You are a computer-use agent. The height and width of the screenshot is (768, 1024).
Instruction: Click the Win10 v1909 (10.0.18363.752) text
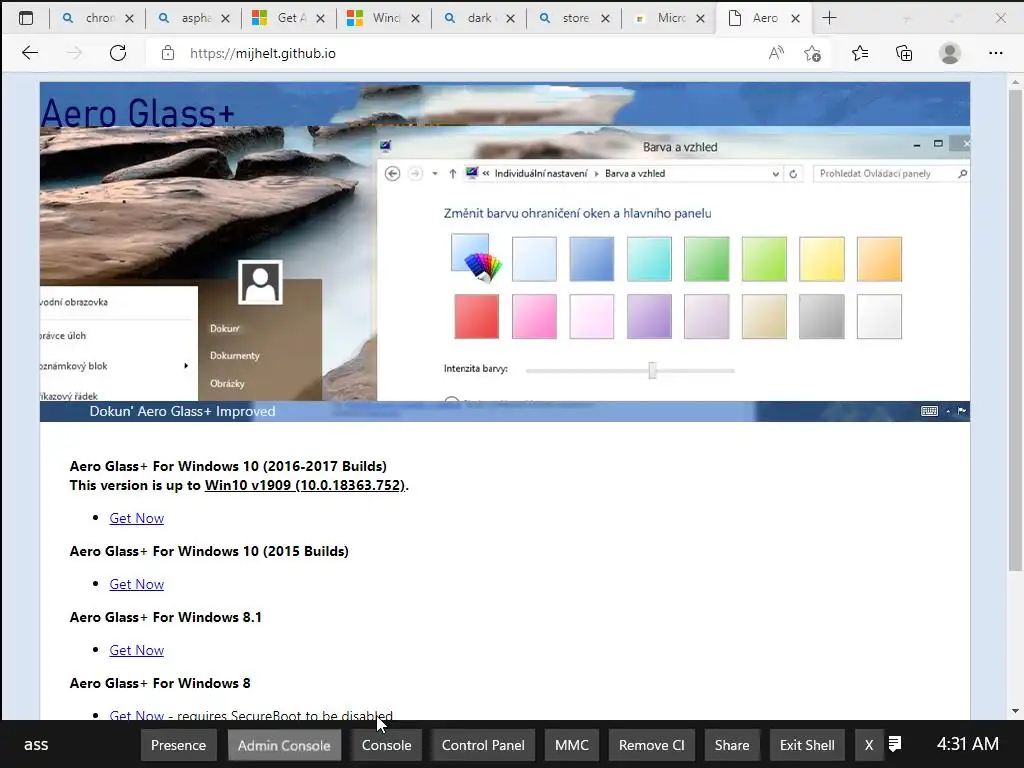click(x=305, y=485)
